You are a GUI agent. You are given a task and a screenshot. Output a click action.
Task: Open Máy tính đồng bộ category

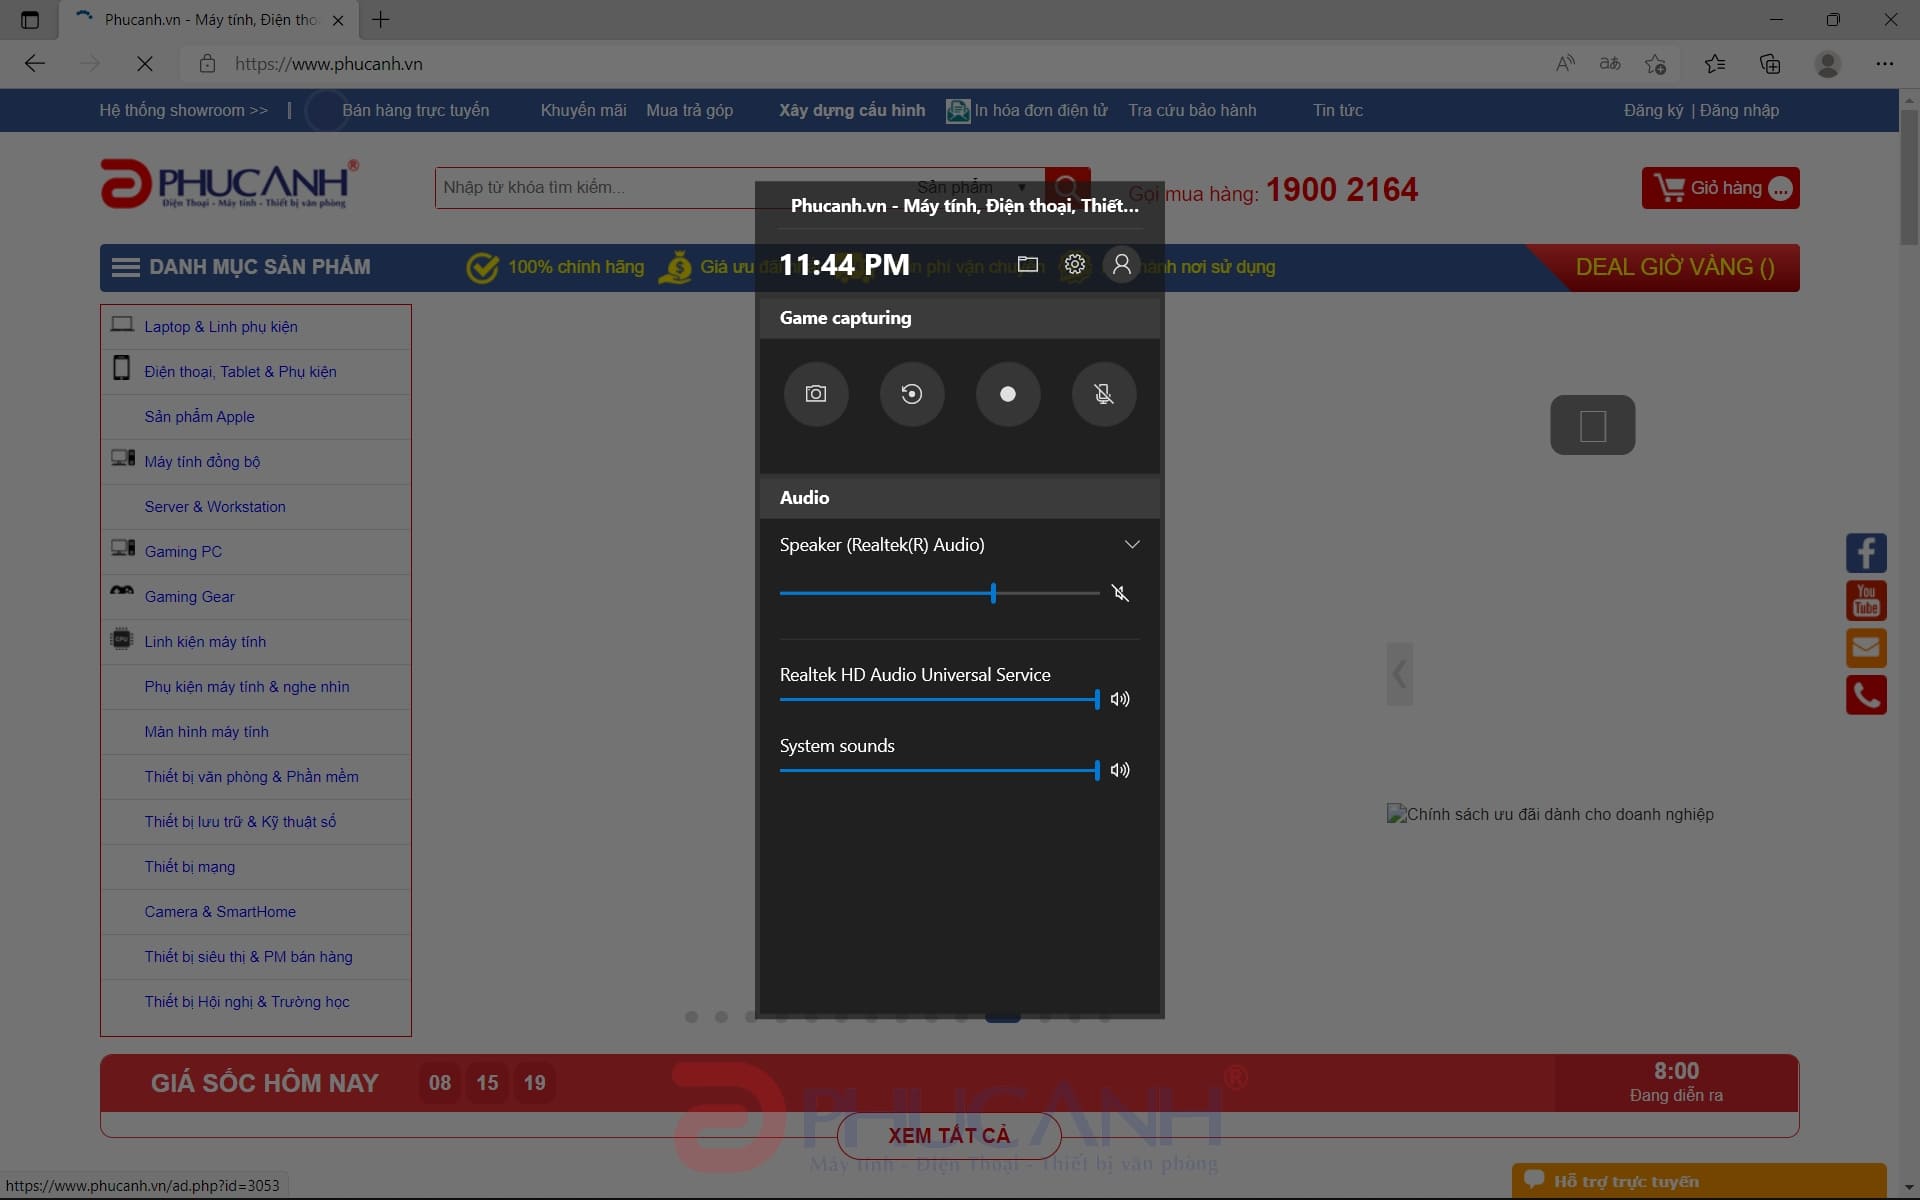[x=256, y=462]
